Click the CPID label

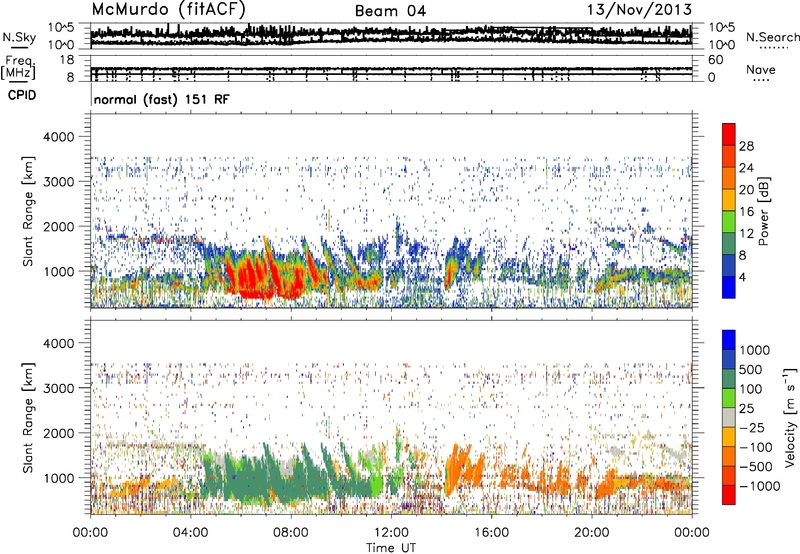pyautogui.click(x=21, y=95)
